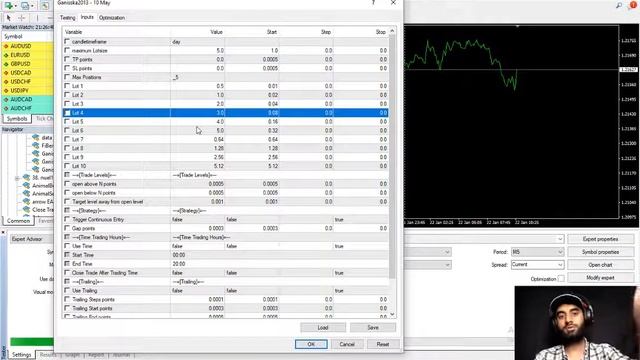The width and height of the screenshot is (640, 360).
Task: Enable the SL points checkbox
Action: click(67, 68)
